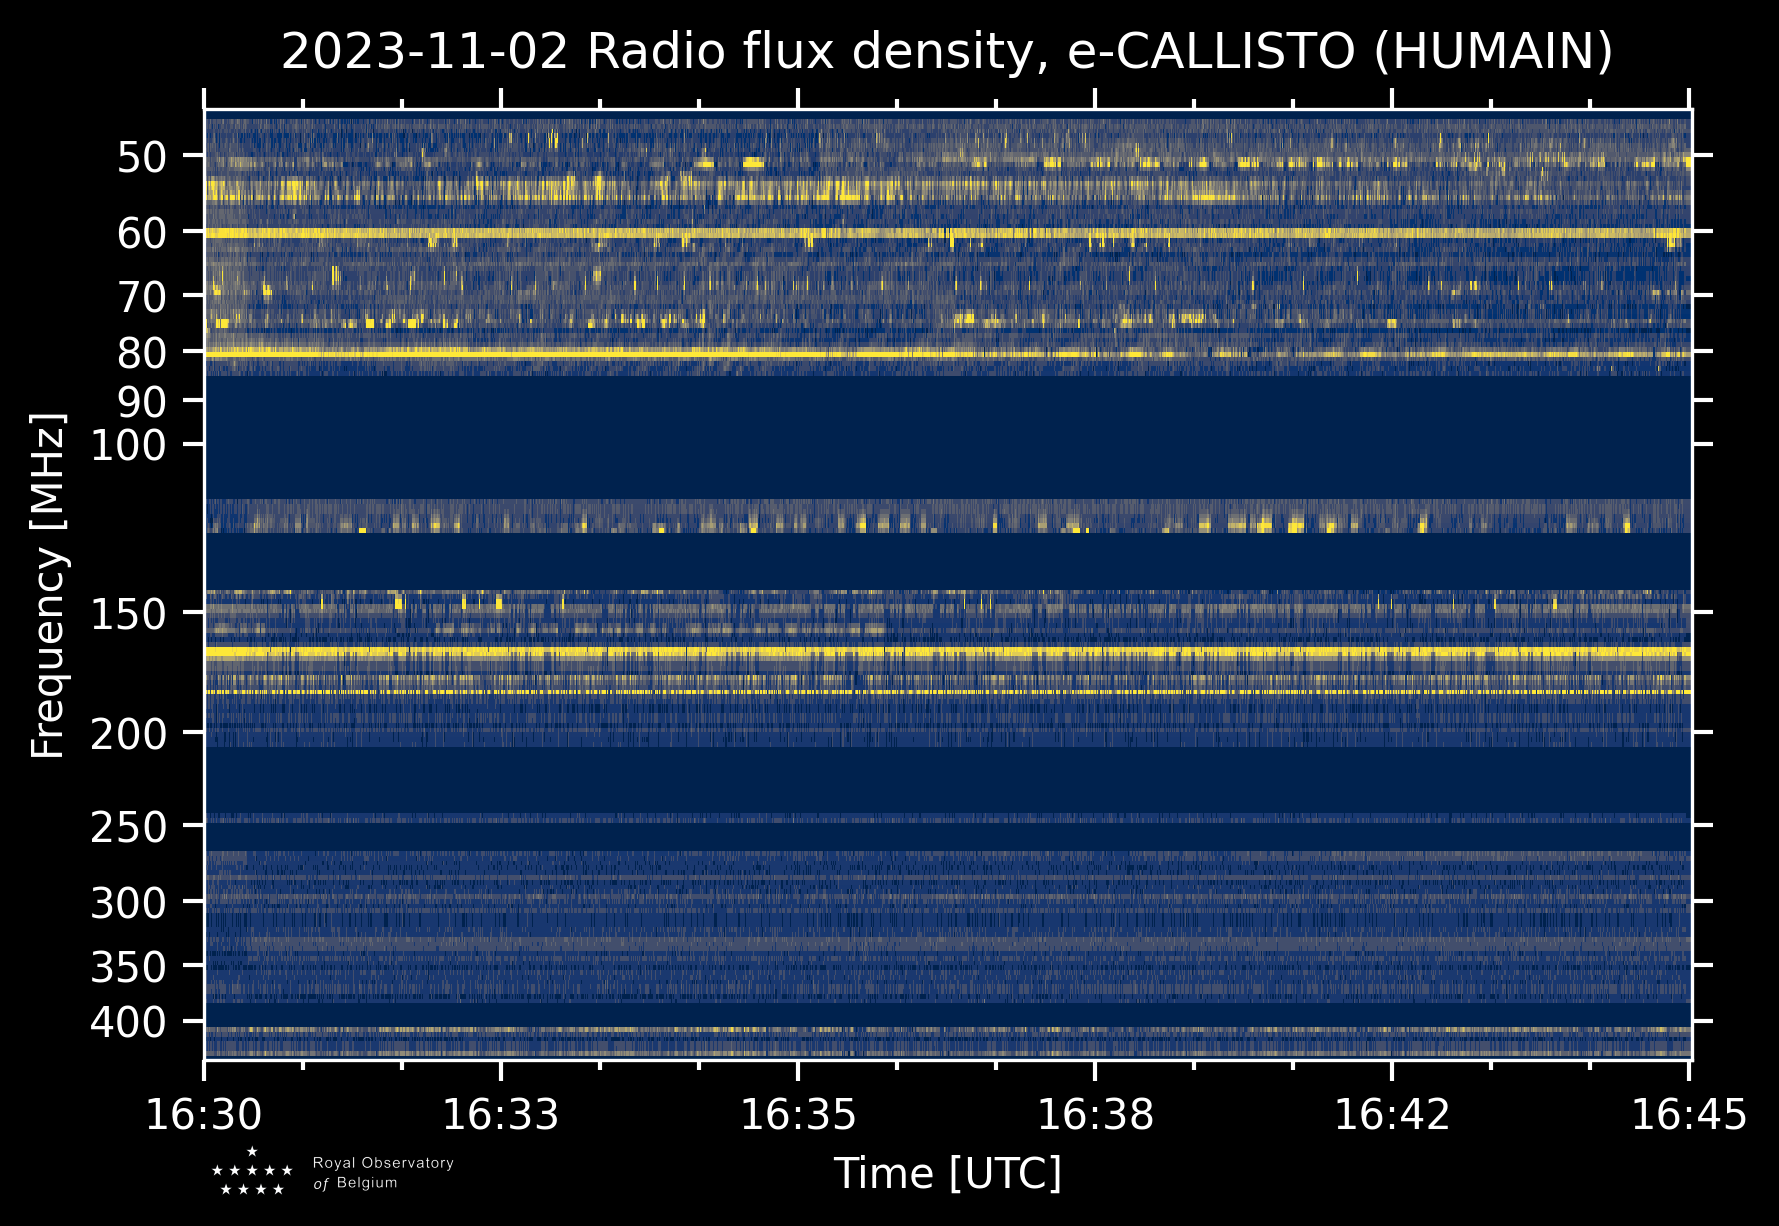Click the dark blank band near 90 MHz
This screenshot has height=1226, width=1779.
pos(947,435)
